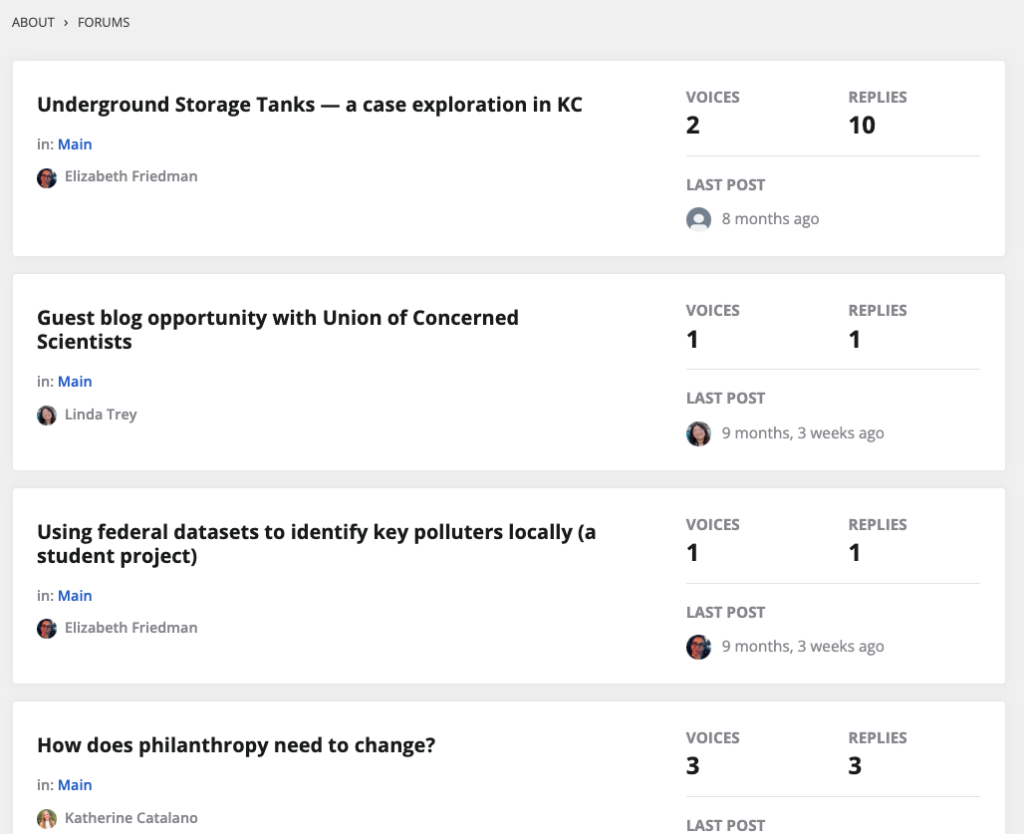Click "8 months ago" last post timestamp

click(x=770, y=219)
